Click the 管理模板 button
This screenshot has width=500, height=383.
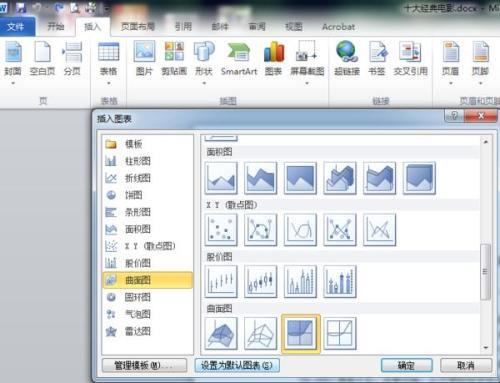coord(144,365)
